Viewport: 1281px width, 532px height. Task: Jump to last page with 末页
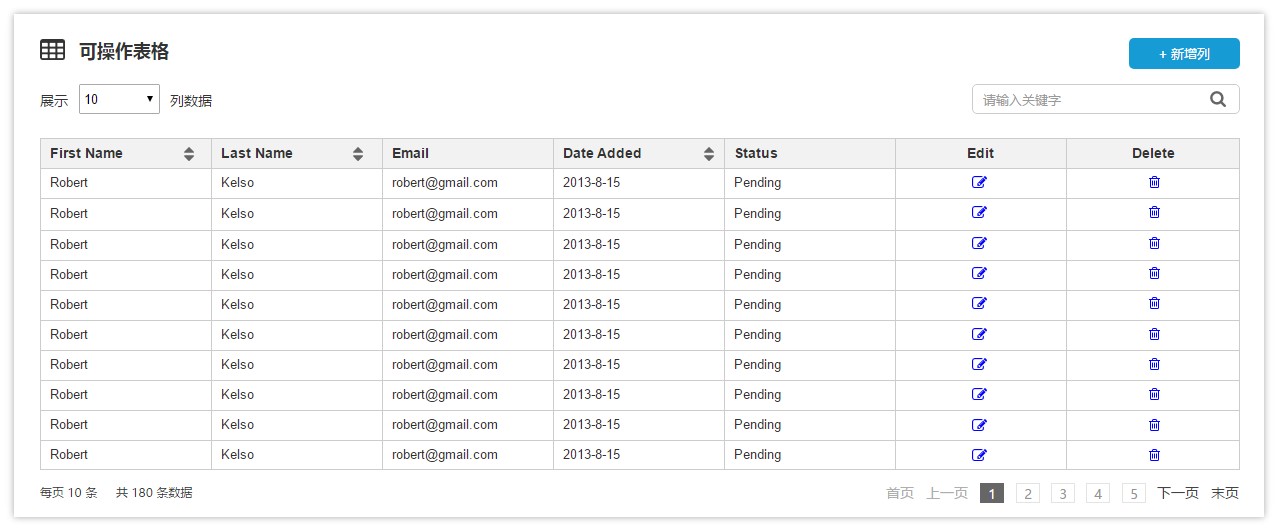pos(1225,493)
